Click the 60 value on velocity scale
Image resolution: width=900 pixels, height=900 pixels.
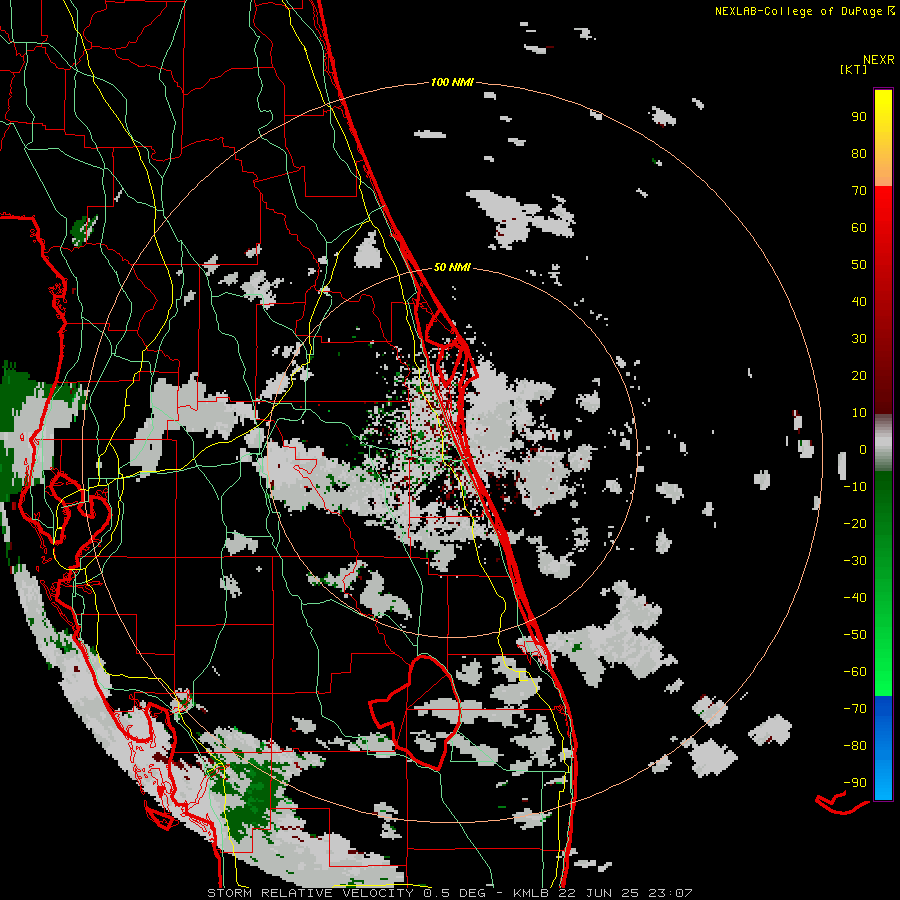pos(859,228)
